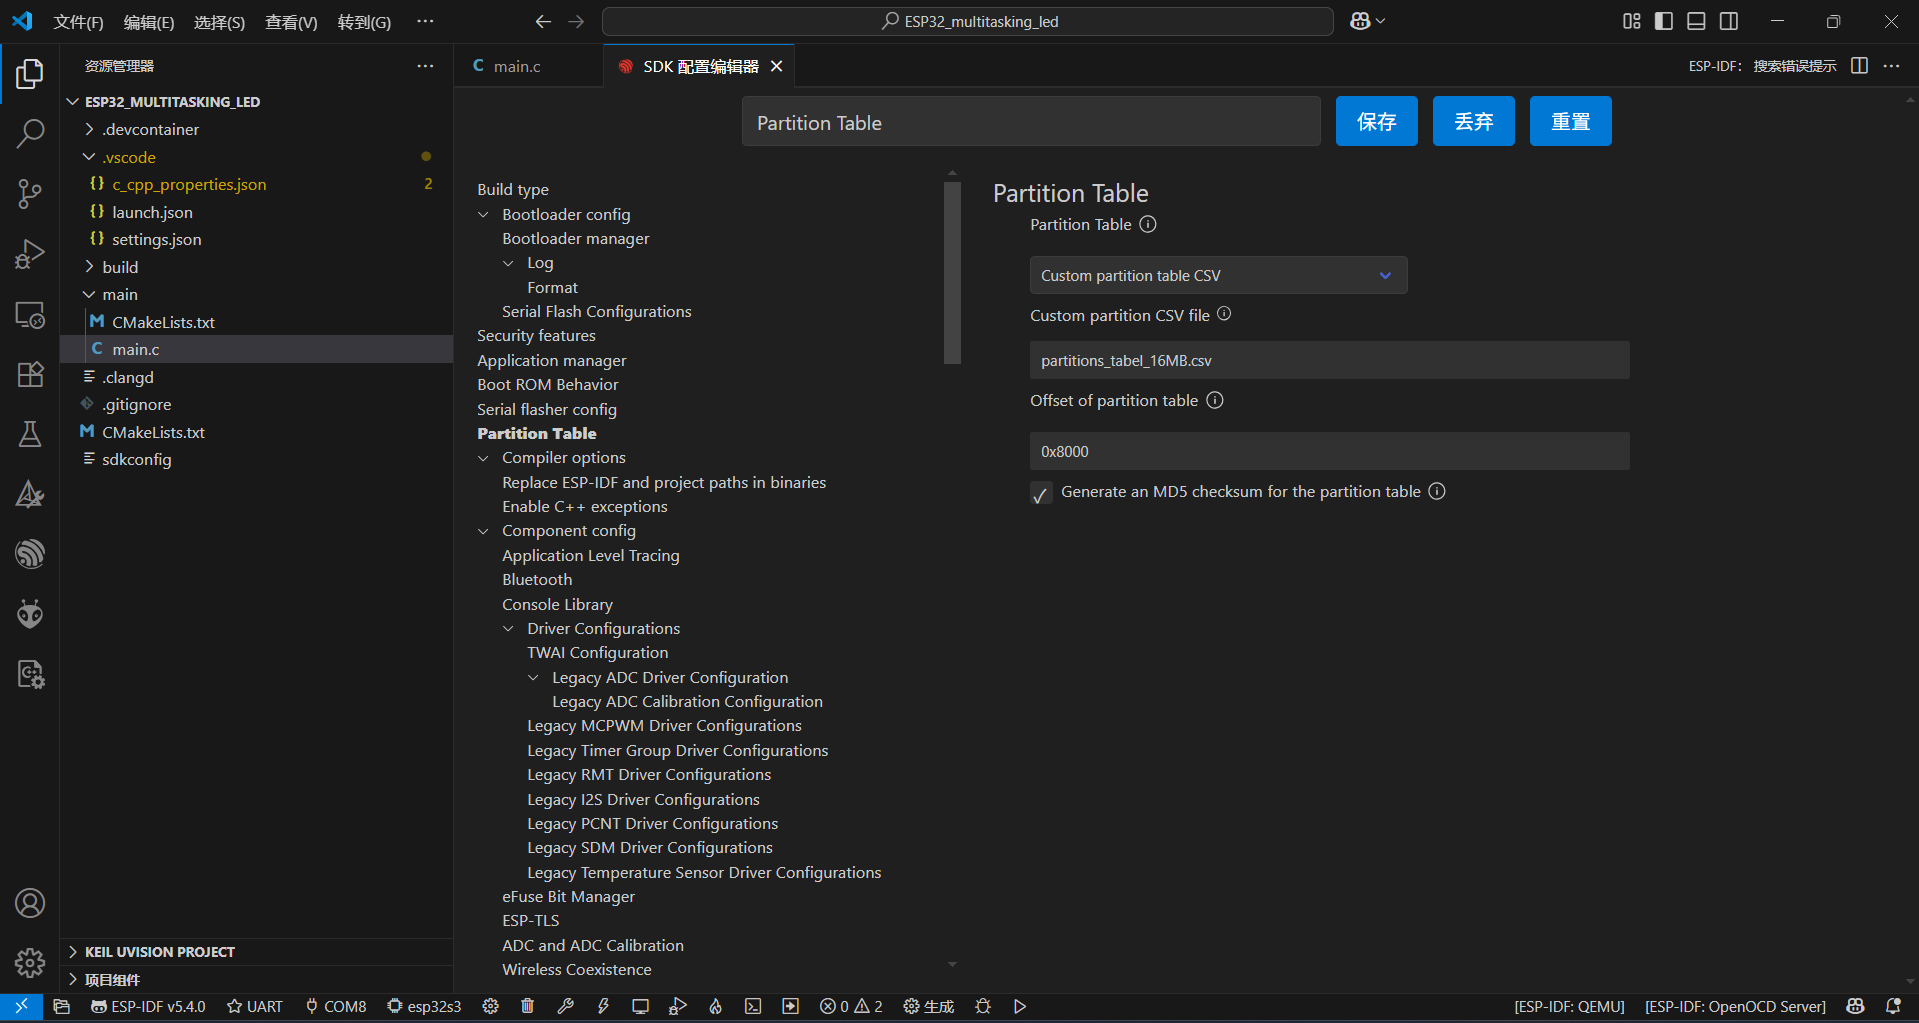Click the Full Clean trash icon
The width and height of the screenshot is (1919, 1023).
(x=528, y=1006)
